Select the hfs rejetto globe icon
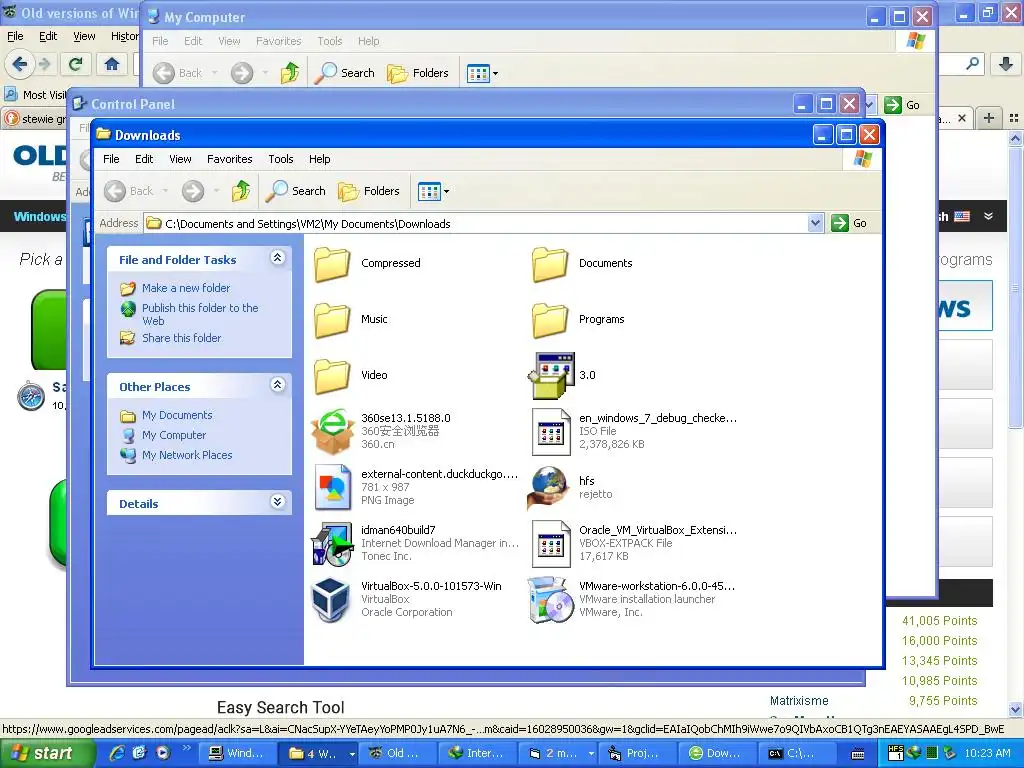Screen dimensions: 1024x768 549,488
